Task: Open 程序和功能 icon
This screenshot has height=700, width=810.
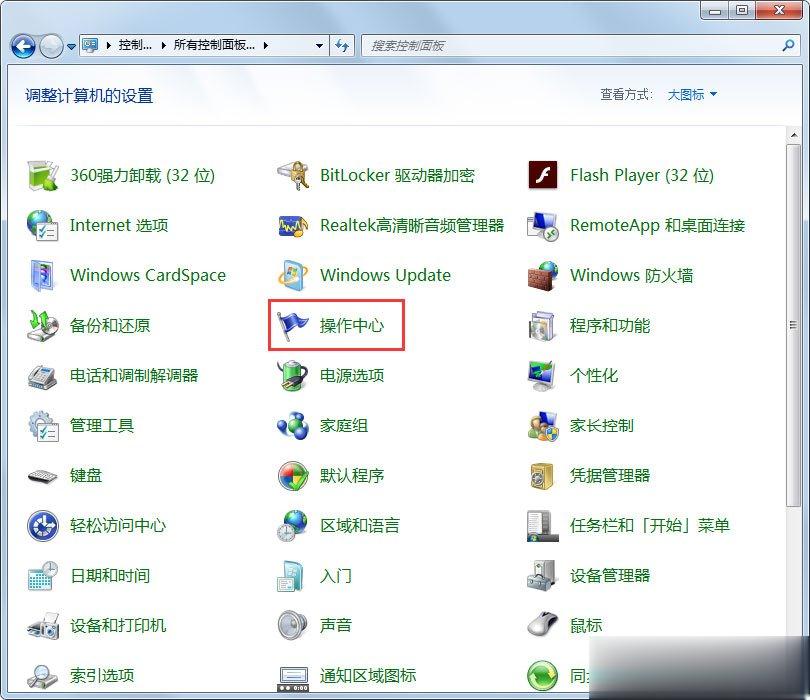Action: (543, 325)
